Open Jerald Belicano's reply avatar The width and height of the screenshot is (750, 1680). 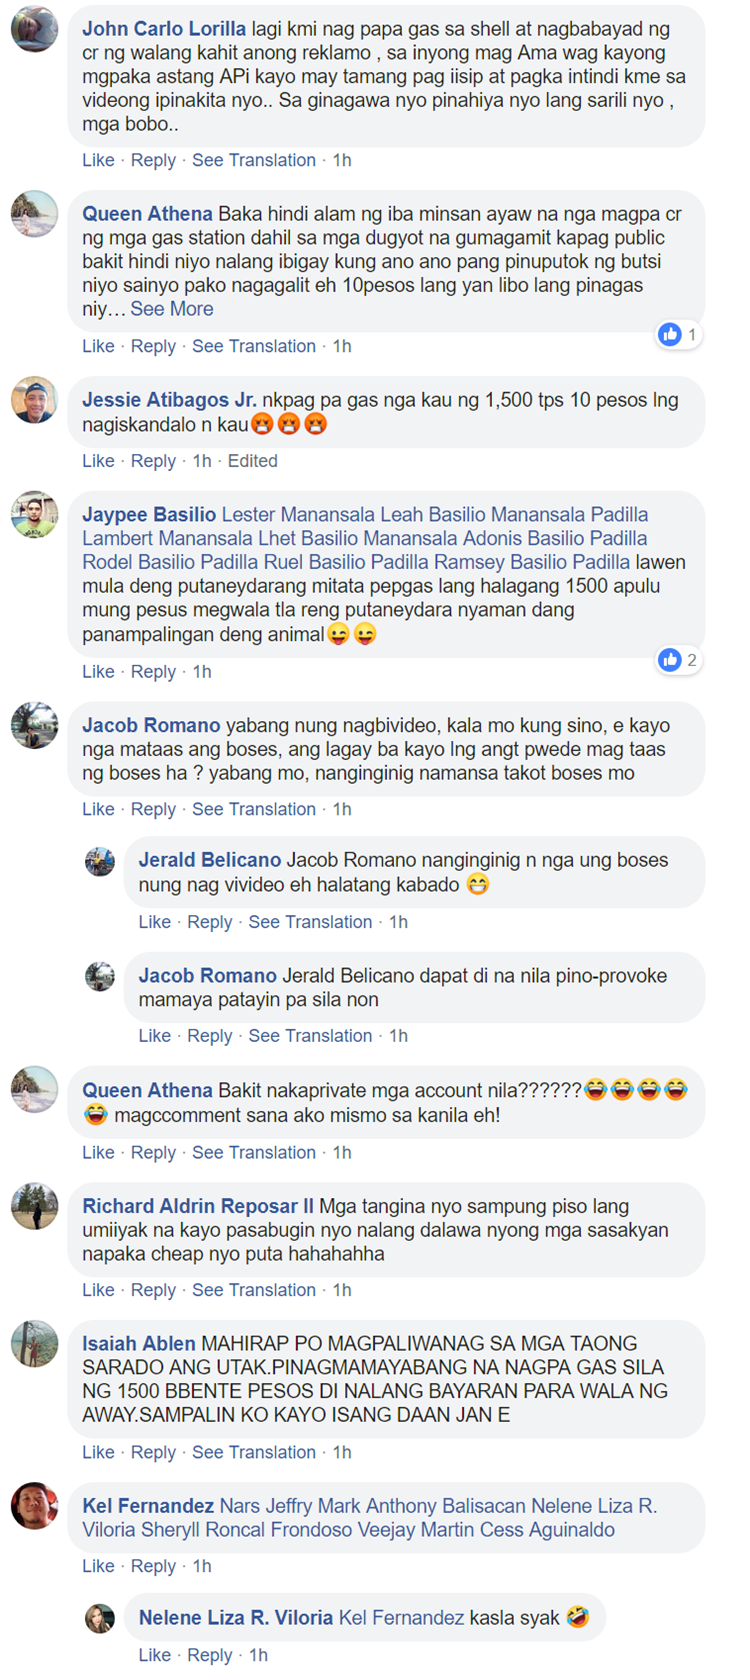point(99,861)
